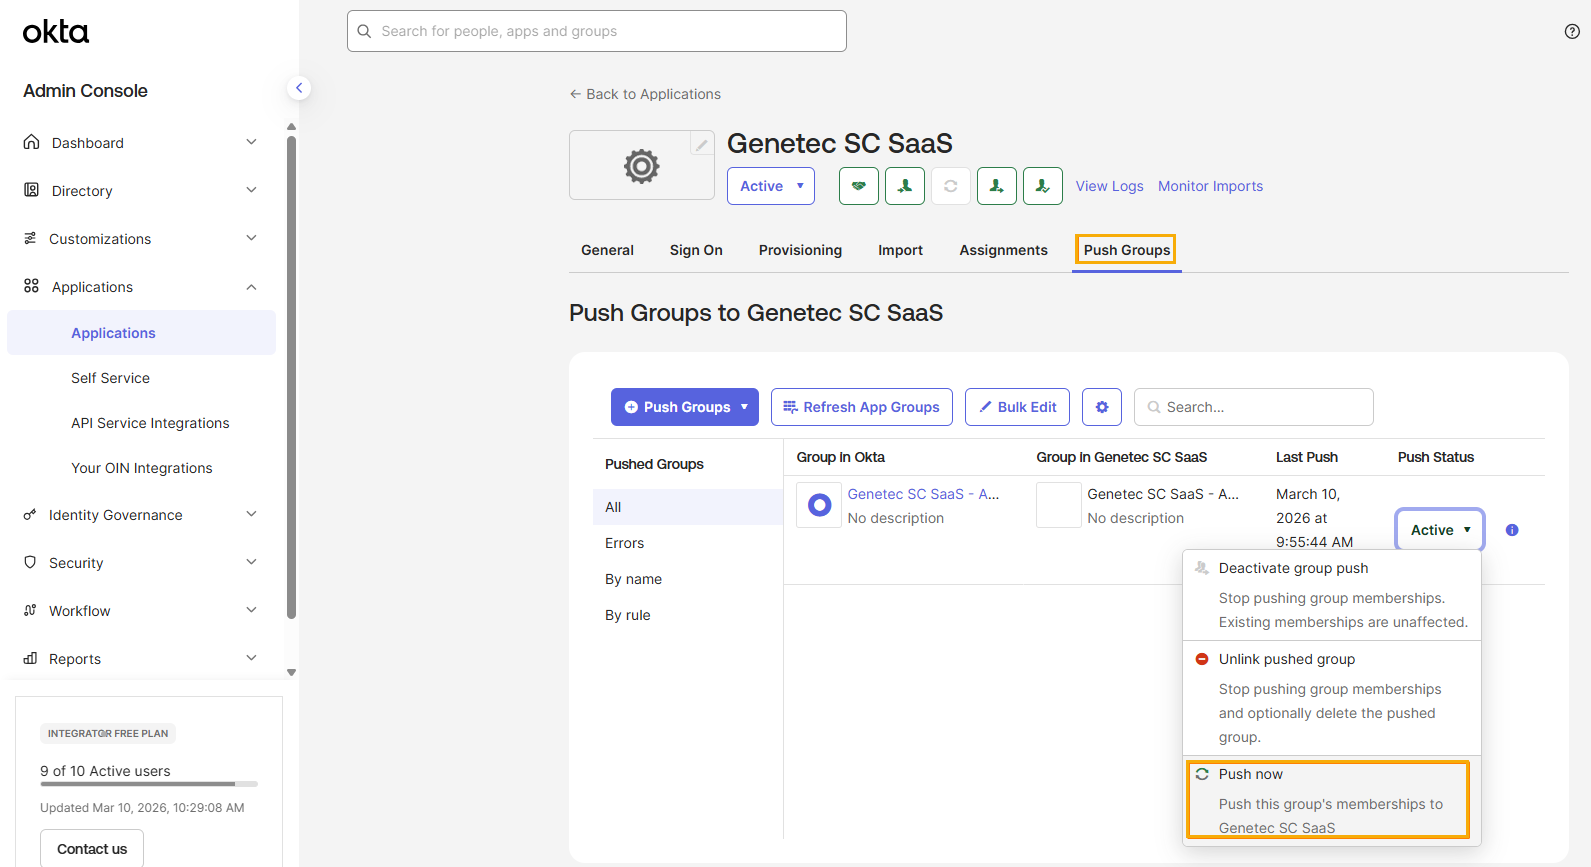The image size is (1591, 867).
Task: Click the Bulk Edit button
Action: (1017, 407)
